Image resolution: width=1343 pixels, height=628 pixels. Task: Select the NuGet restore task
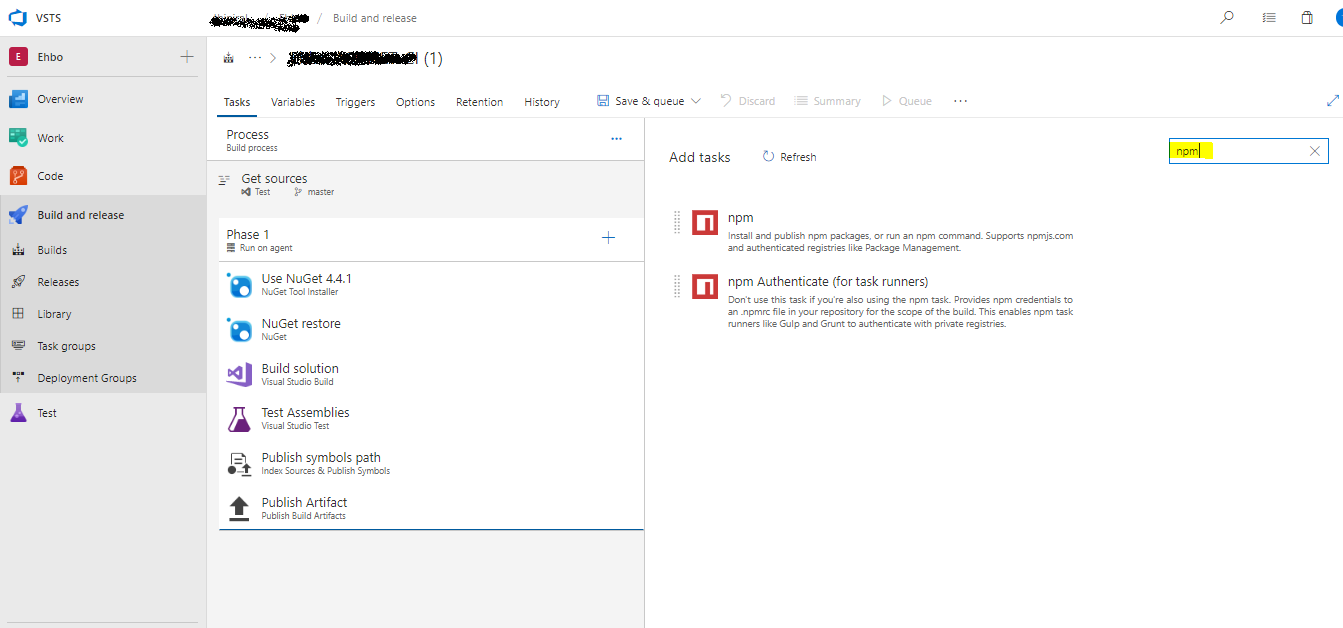(431, 330)
